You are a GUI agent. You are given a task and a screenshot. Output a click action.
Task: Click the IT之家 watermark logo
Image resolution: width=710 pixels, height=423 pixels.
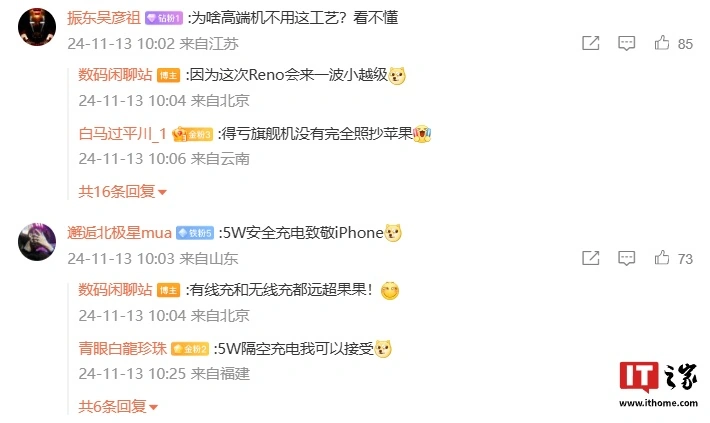[658, 384]
